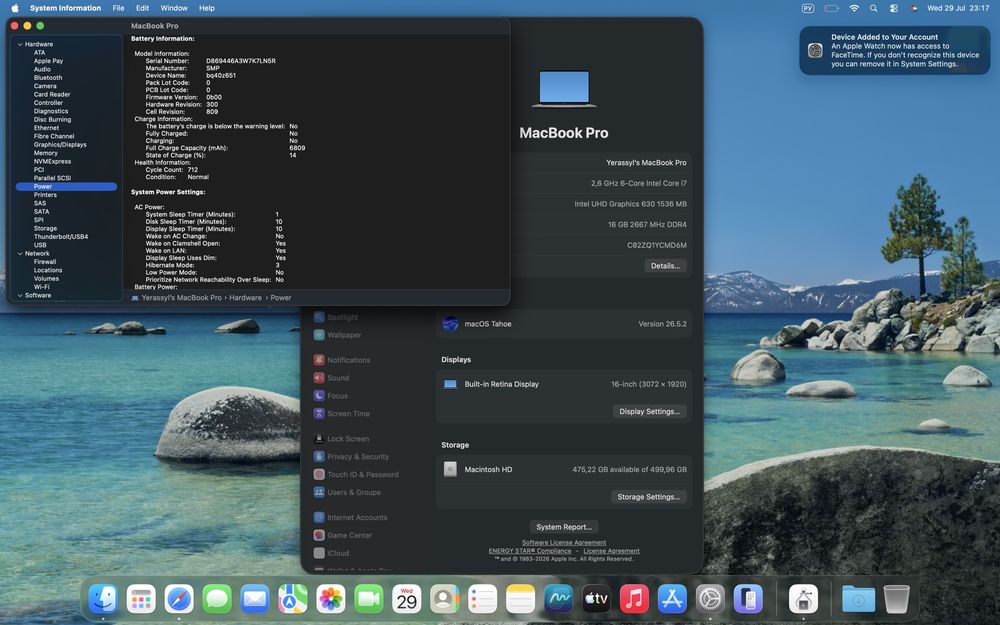Open the Window menu
Image resolution: width=1000 pixels, height=625 pixels.
[x=173, y=8]
